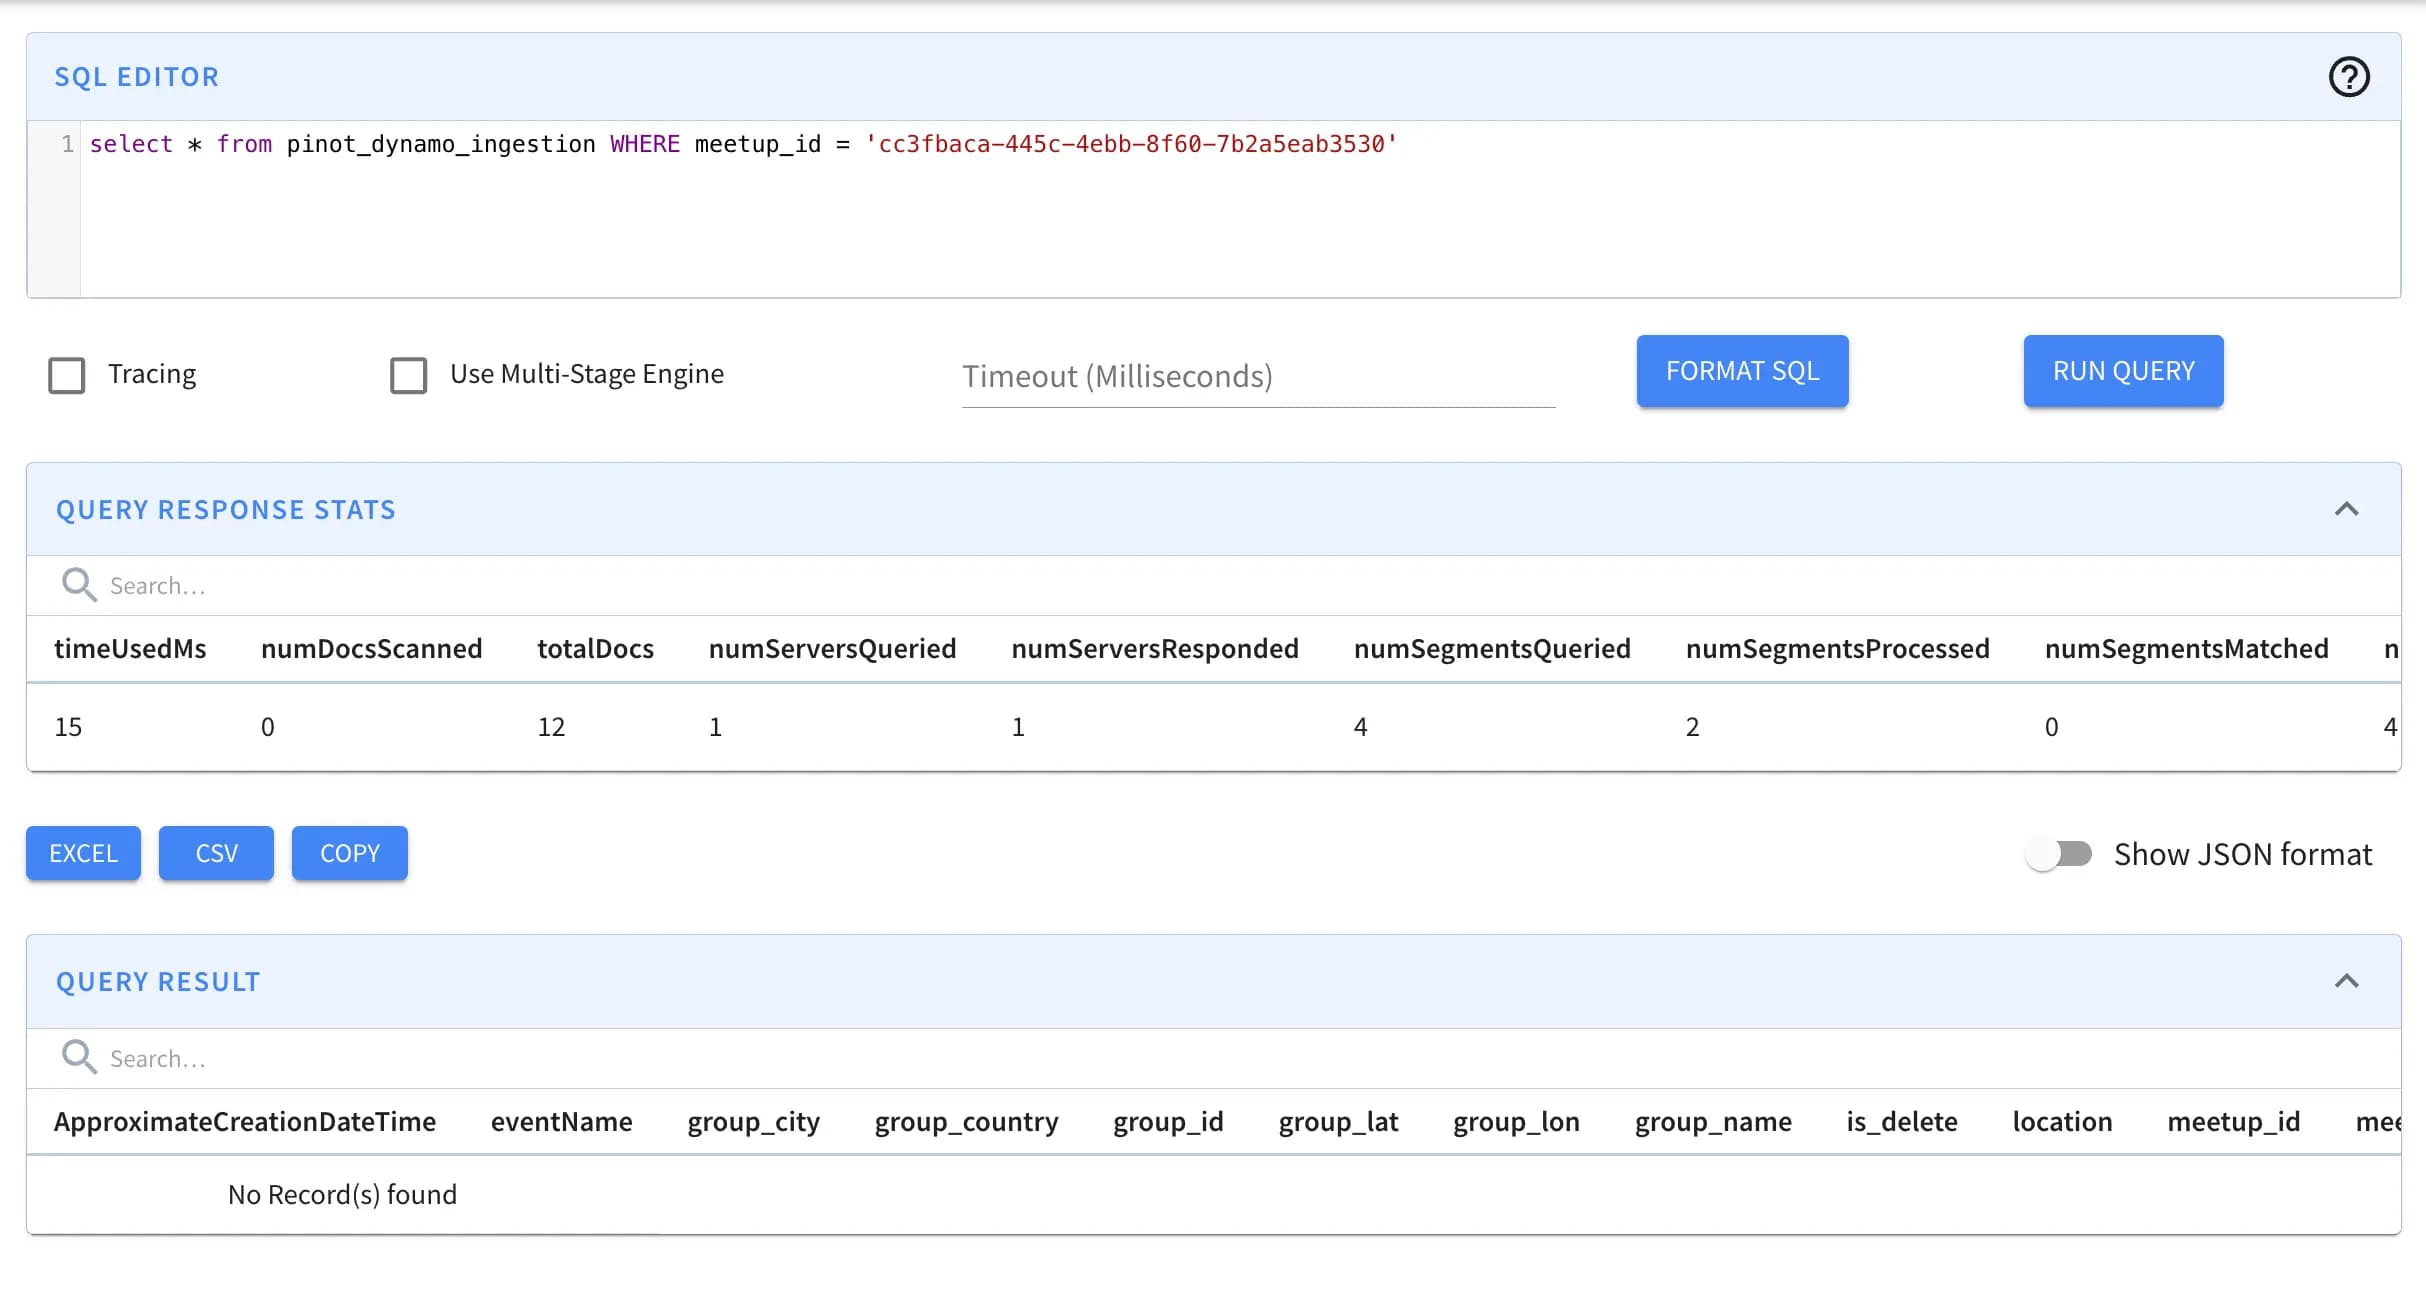This screenshot has height=1292, width=2426.
Task: Collapse the QUERY RESULT panel
Action: (x=2344, y=981)
